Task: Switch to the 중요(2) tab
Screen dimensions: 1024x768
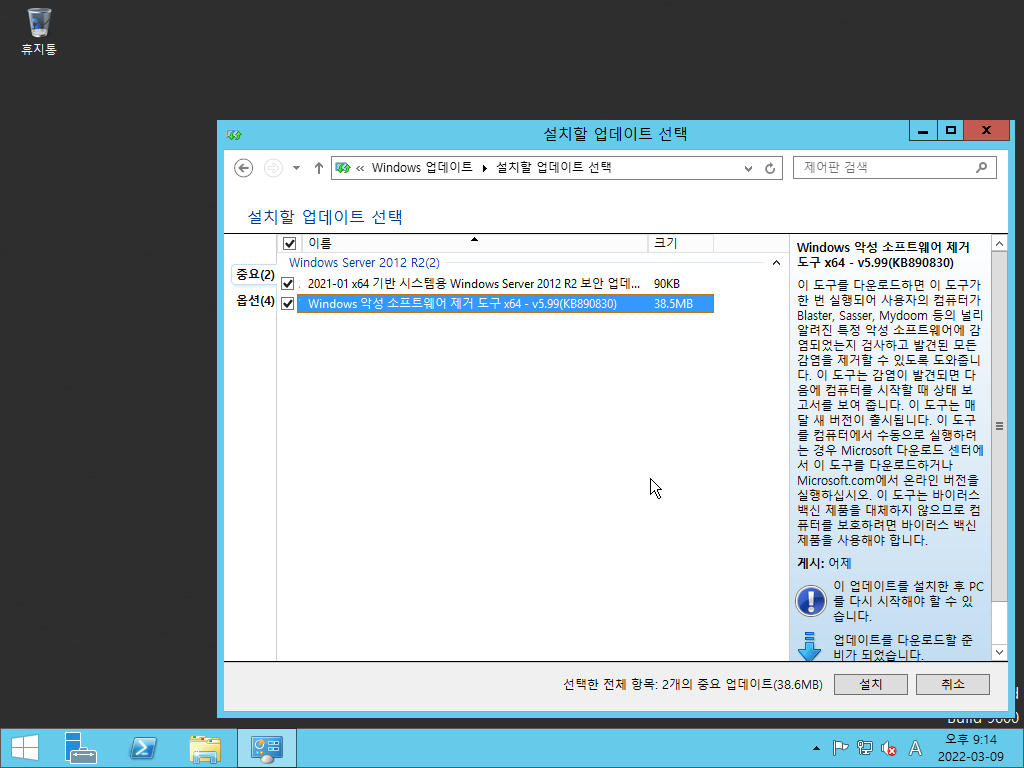Action: click(255, 275)
